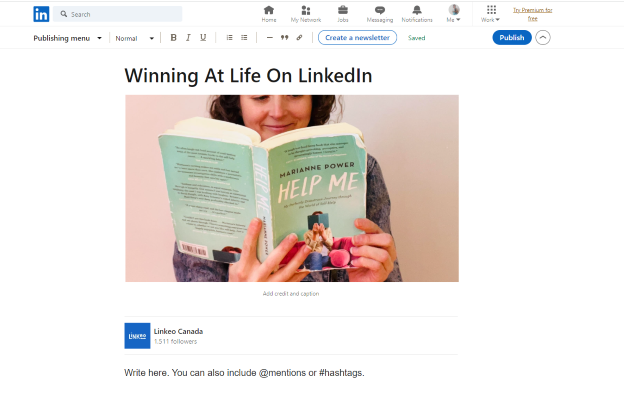This screenshot has height=419, width=624.
Task: Go to Home in navigation bar
Action: (269, 14)
